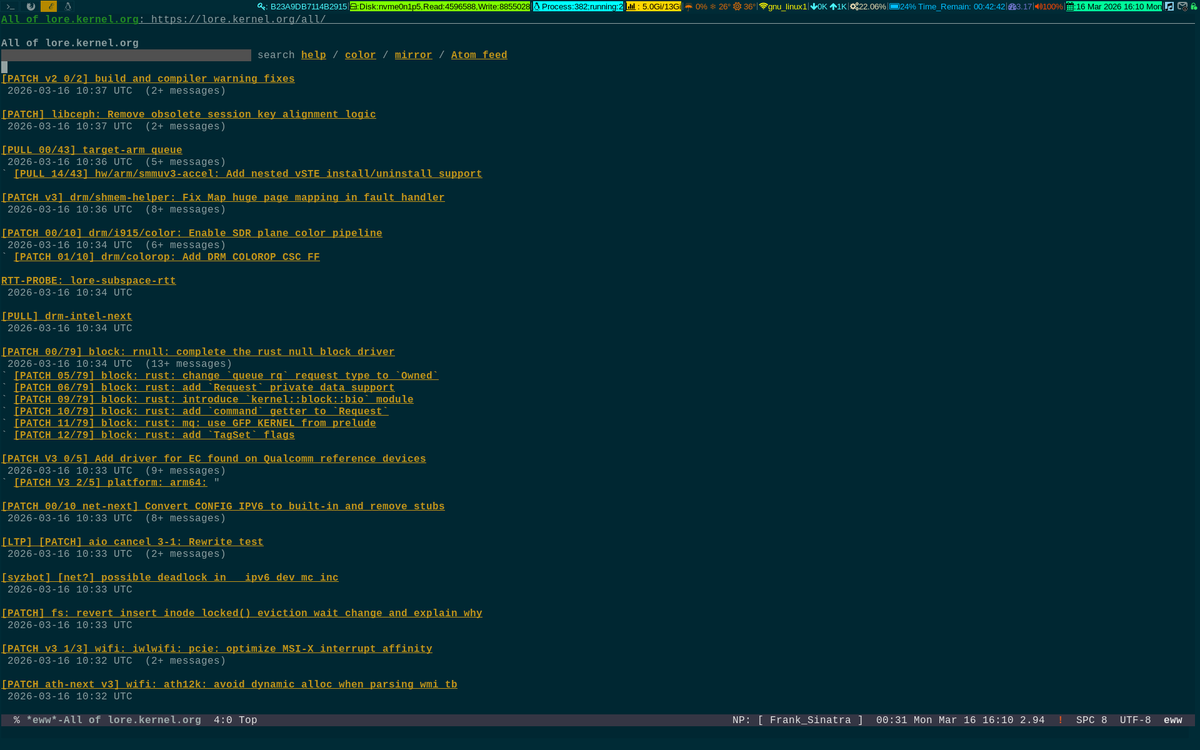Image resolution: width=1200 pixels, height=750 pixels.
Task: Click the key icon before B23A9DB7114B2915
Action: click(x=262, y=6)
